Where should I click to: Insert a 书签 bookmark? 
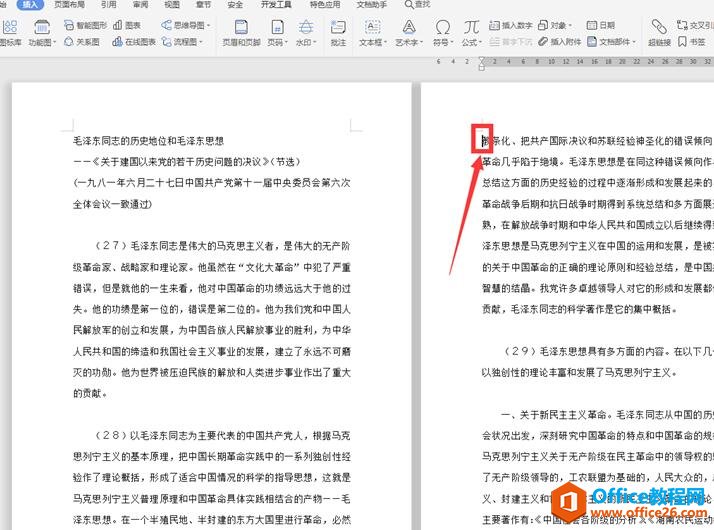click(691, 42)
